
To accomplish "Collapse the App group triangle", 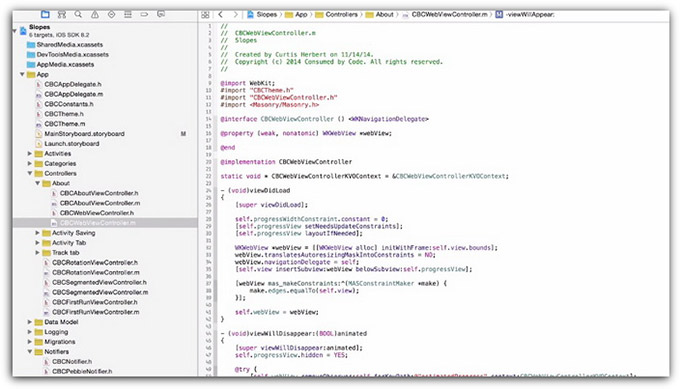I will (22, 74).
